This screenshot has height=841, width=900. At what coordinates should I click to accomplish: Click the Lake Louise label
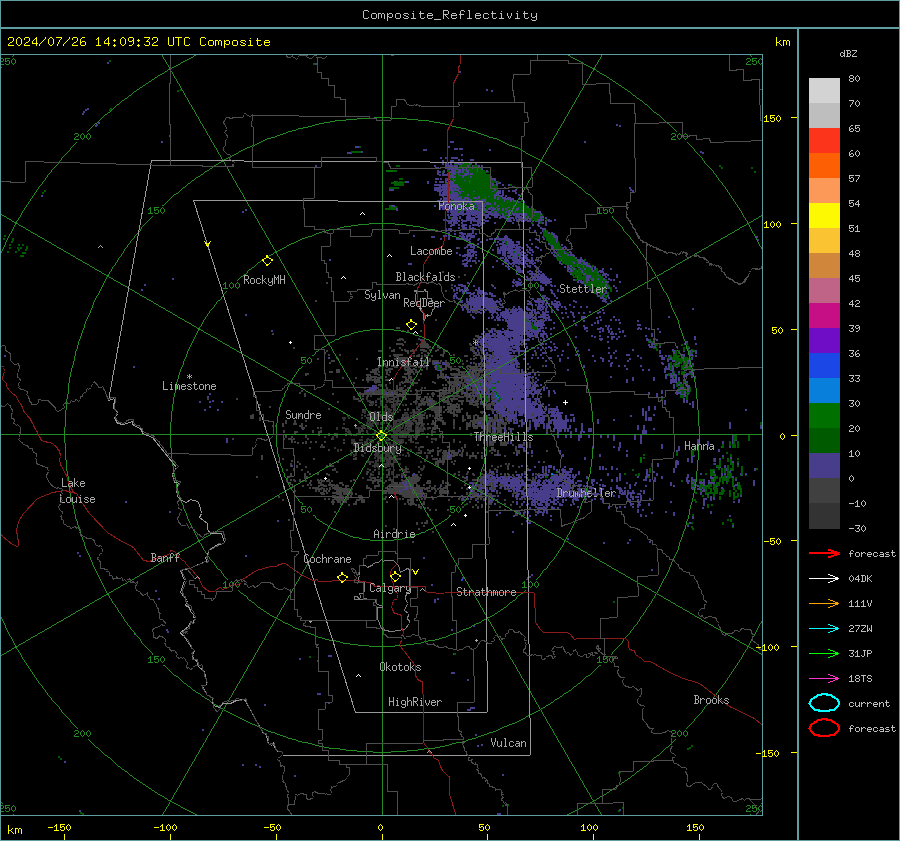coord(77,491)
